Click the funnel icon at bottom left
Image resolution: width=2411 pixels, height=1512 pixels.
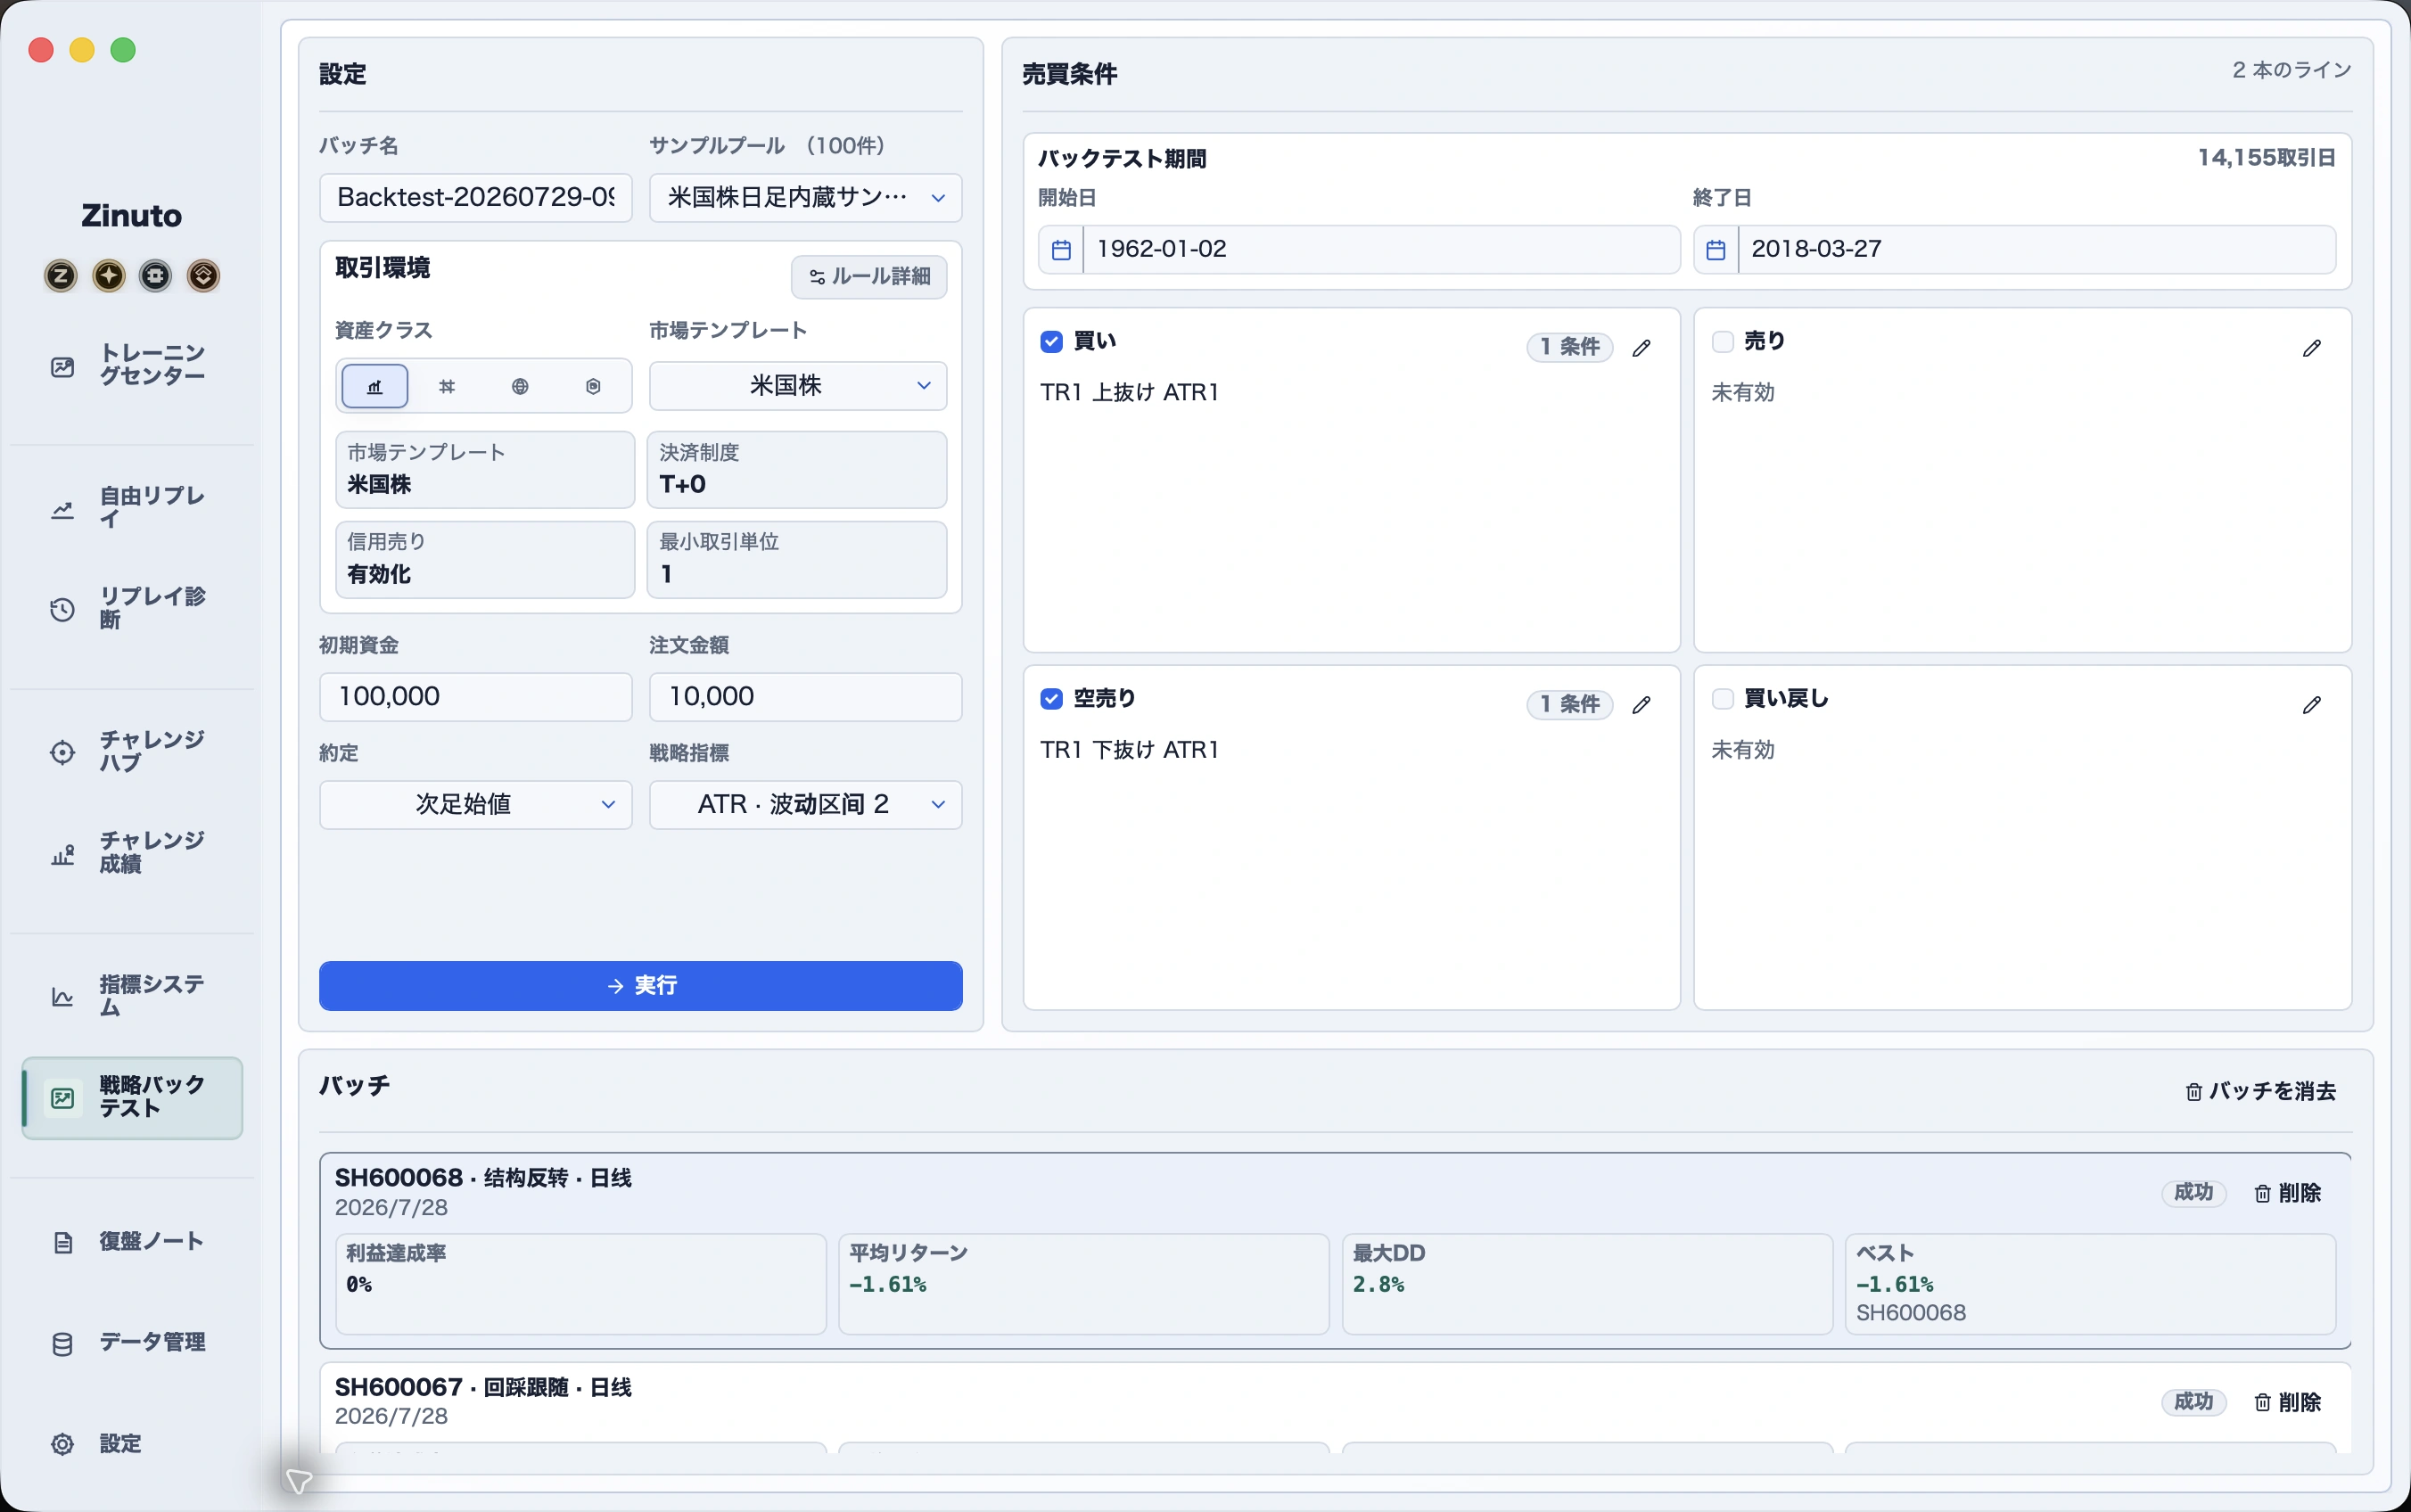pos(298,1480)
